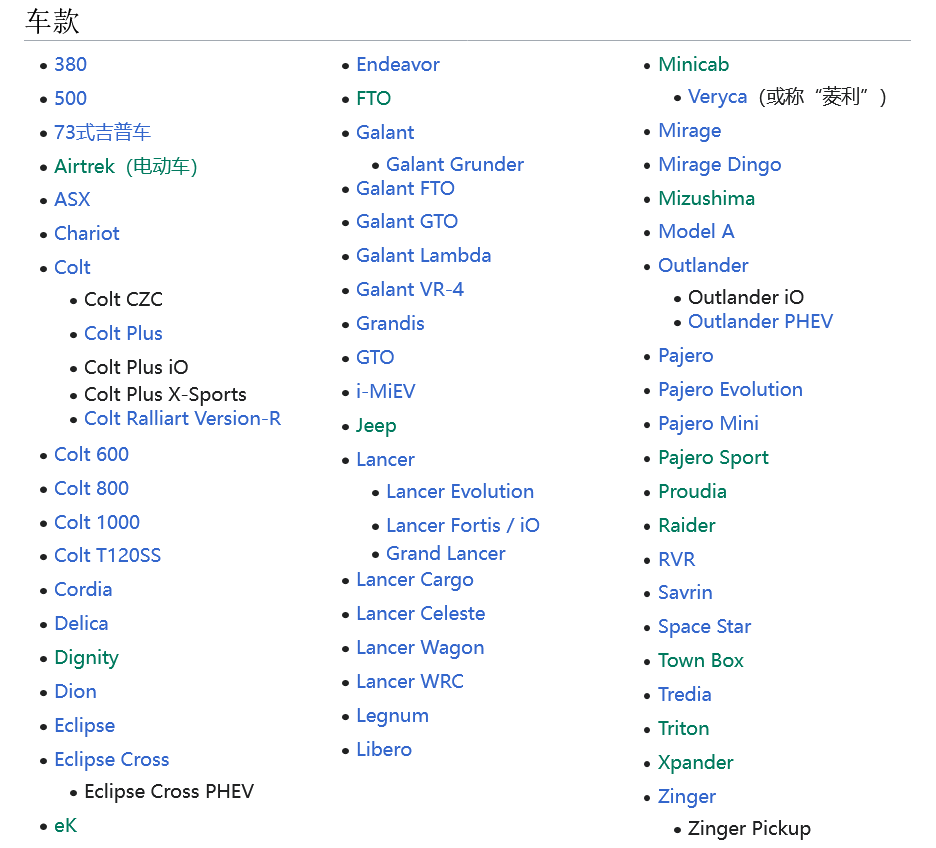Click the Jeep link
Image resolution: width=936 pixels, height=848 pixels.
coord(376,426)
